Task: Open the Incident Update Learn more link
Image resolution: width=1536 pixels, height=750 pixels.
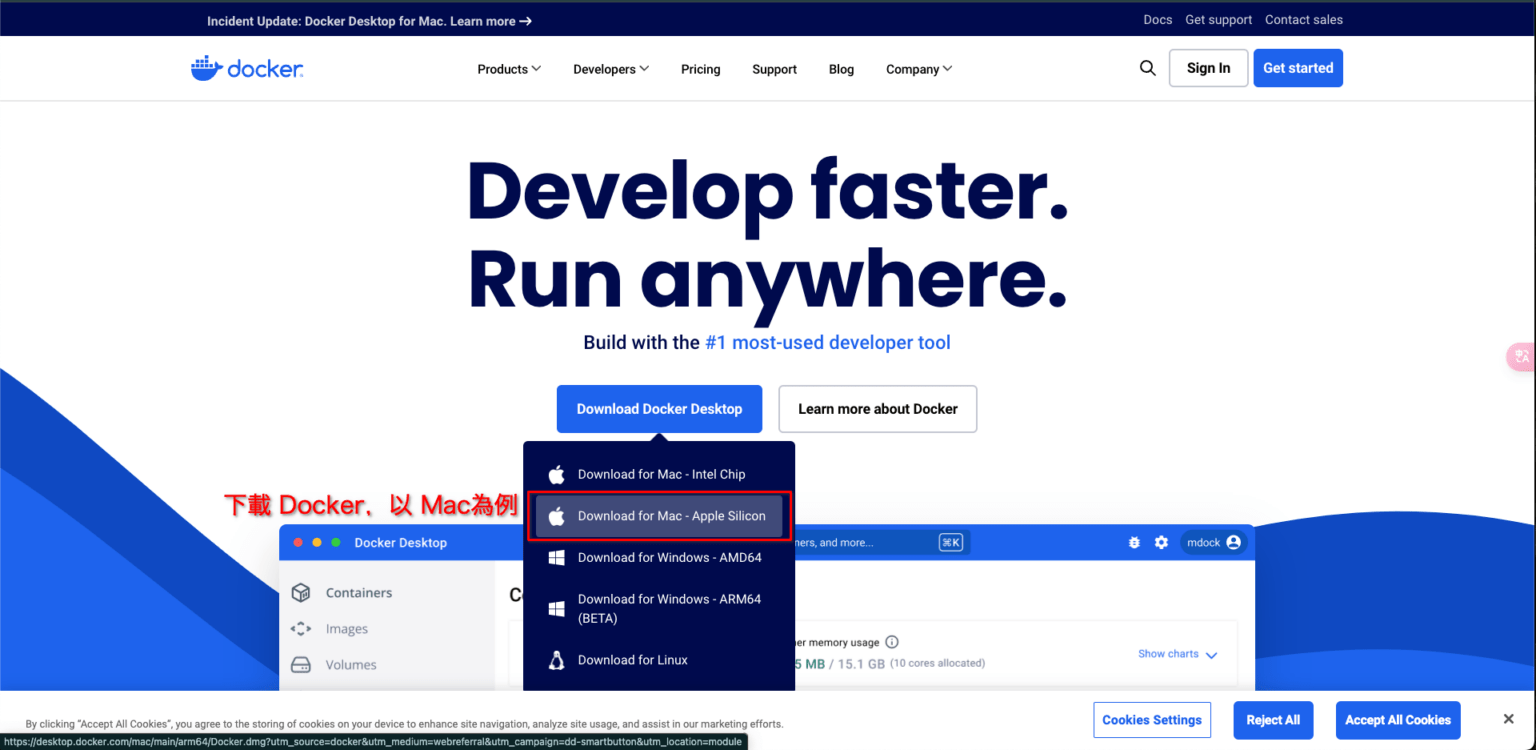Action: [x=491, y=21]
